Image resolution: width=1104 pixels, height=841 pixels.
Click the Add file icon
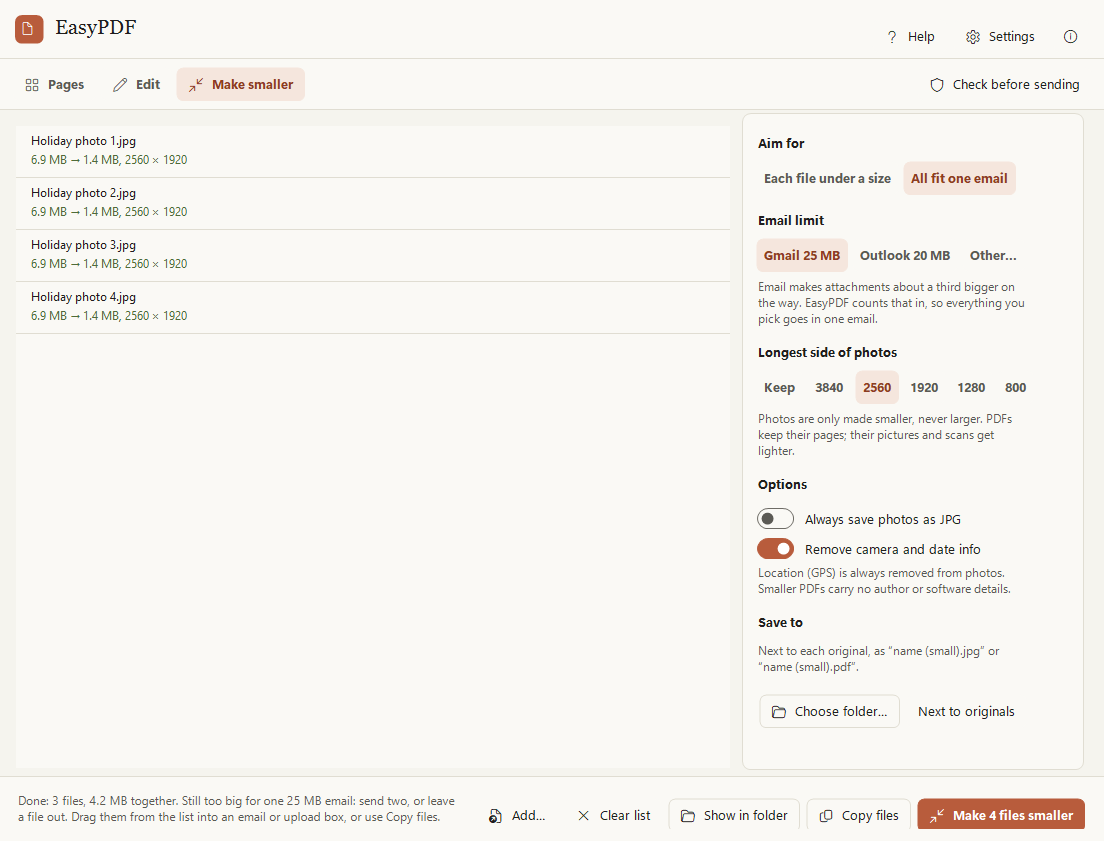coord(496,816)
